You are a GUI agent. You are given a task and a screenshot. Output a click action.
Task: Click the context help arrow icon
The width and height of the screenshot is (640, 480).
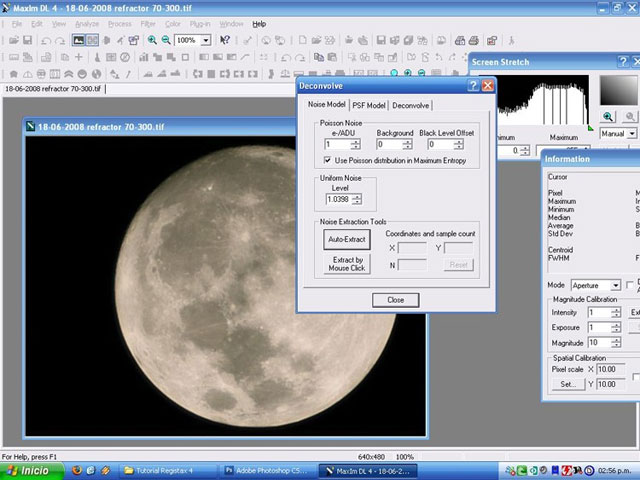click(225, 40)
